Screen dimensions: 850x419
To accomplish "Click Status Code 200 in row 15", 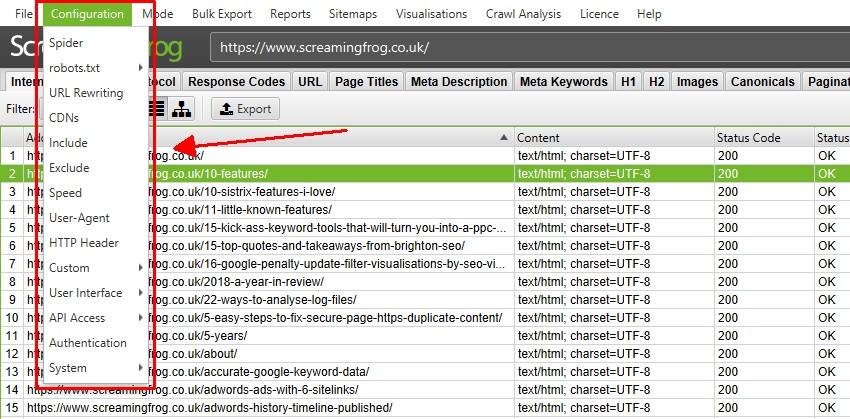I will tap(764, 408).
